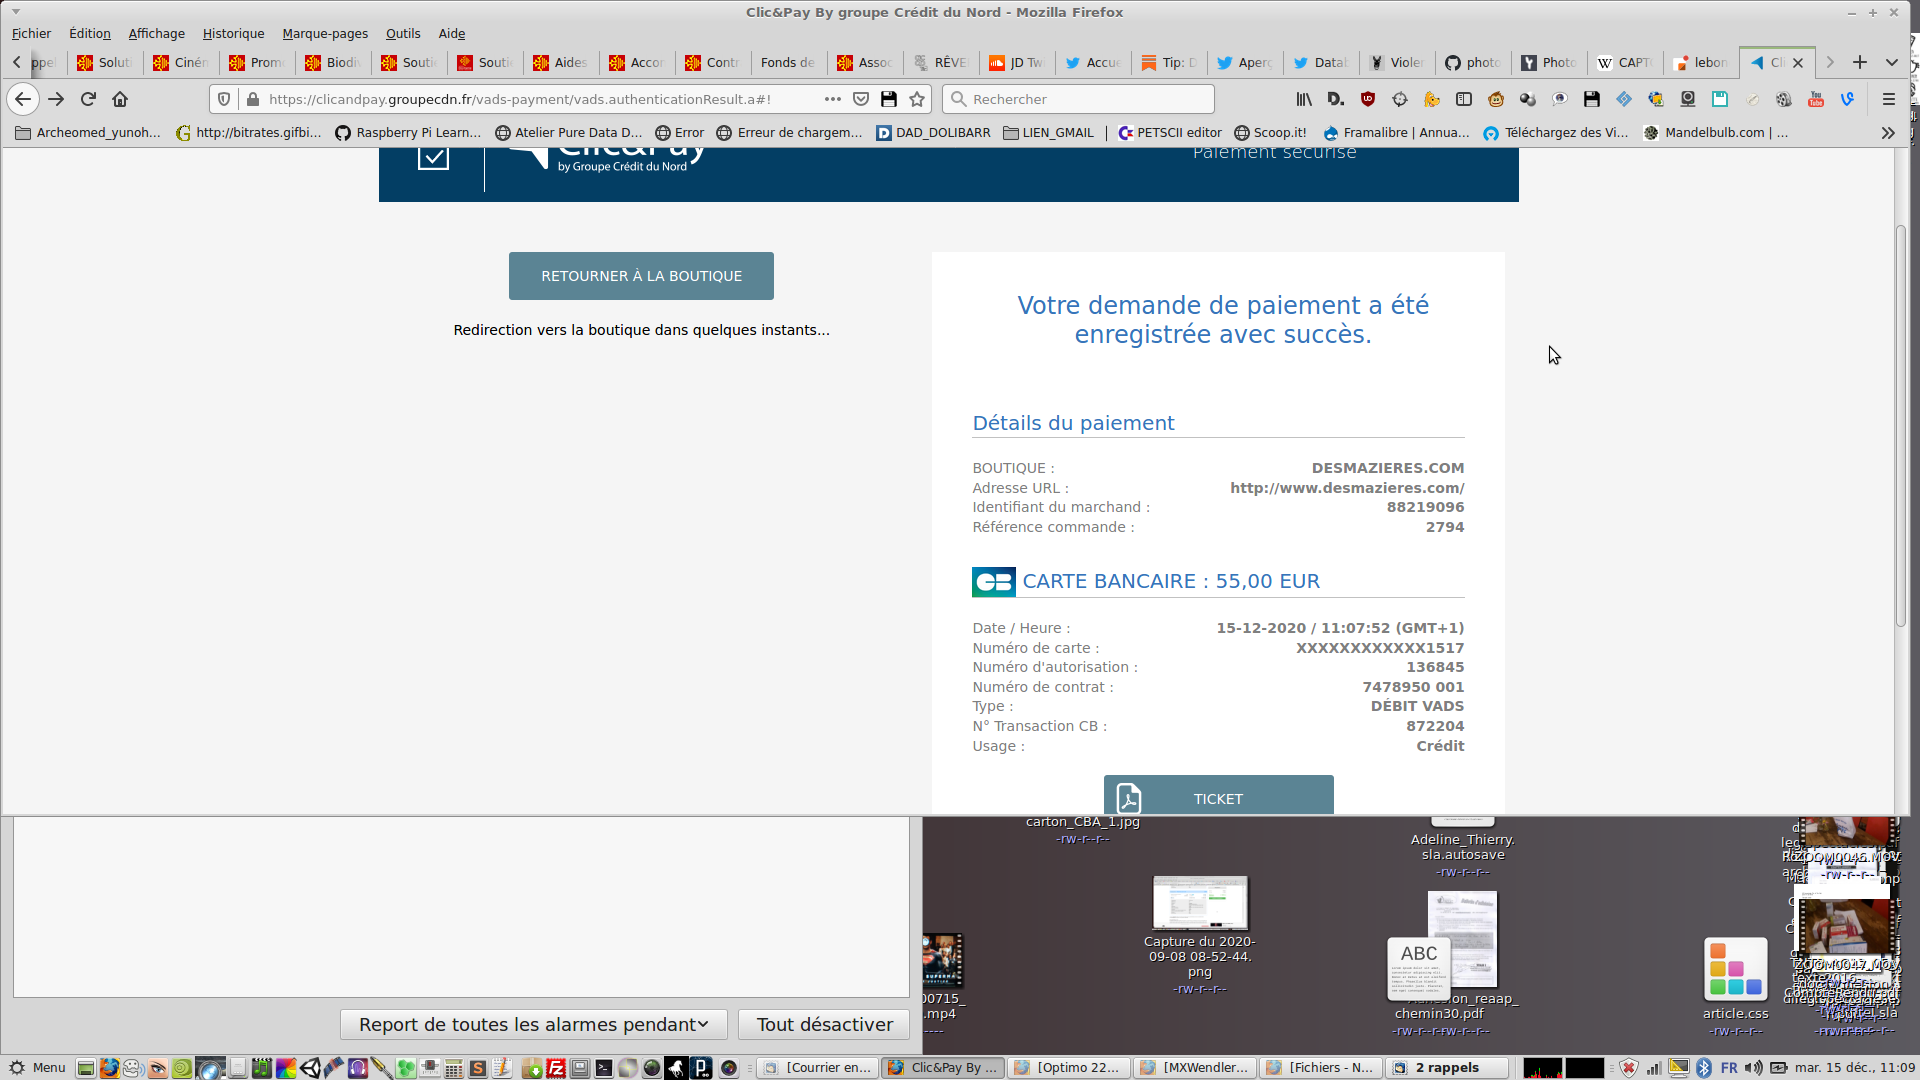Reload the current page
Image resolution: width=1920 pixels, height=1080 pixels.
(x=88, y=99)
